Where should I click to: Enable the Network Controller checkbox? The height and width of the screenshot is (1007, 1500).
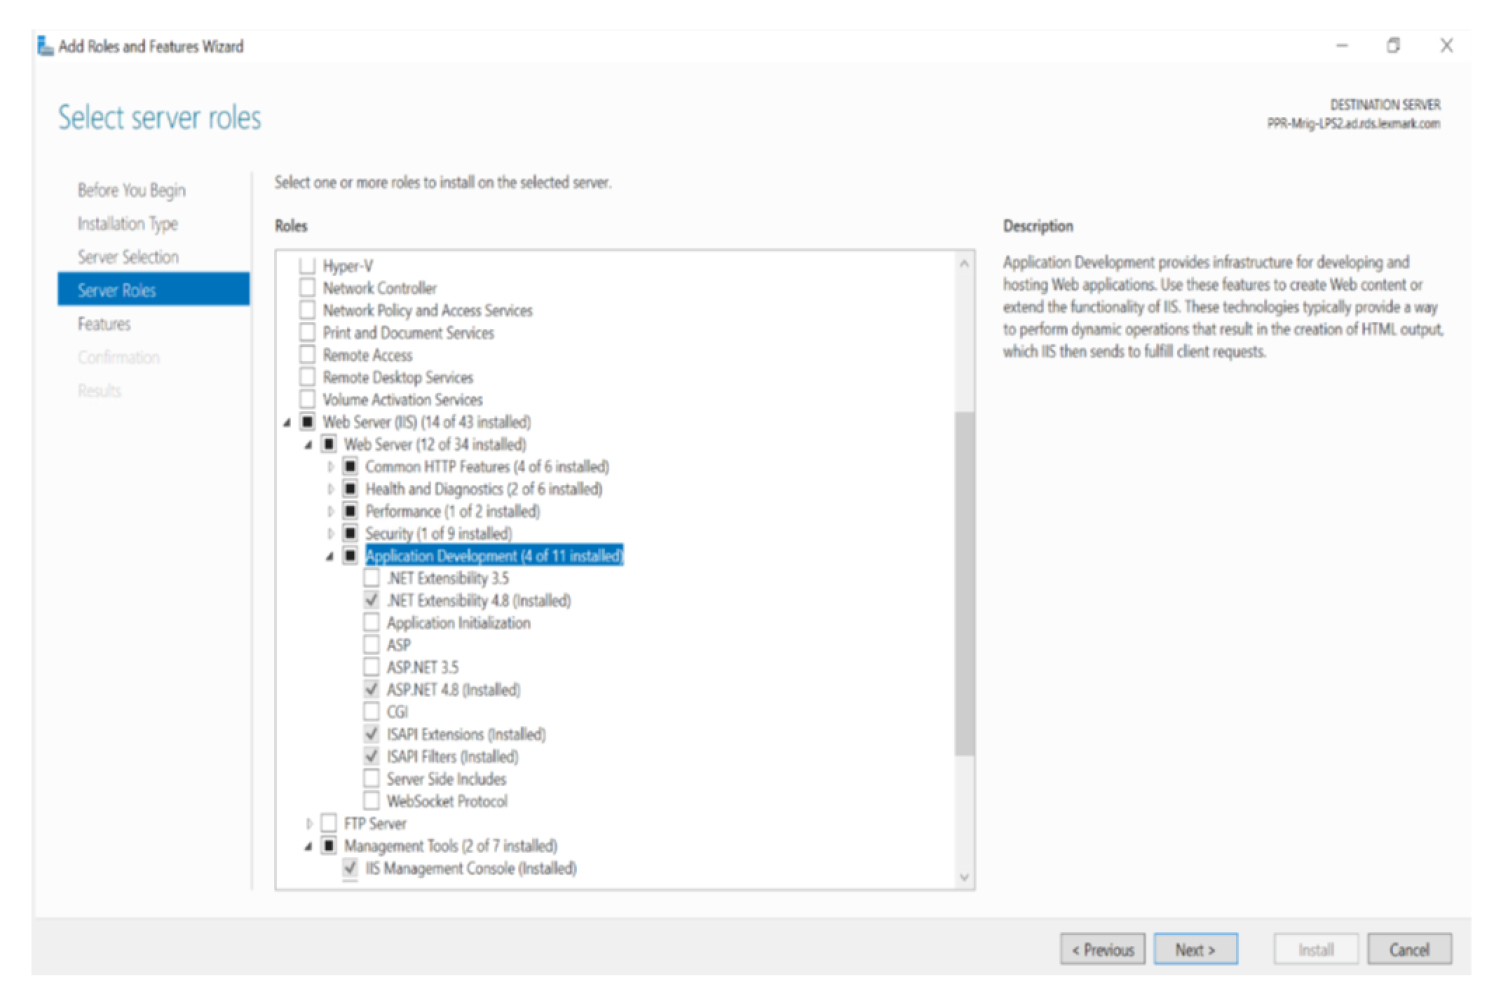(x=308, y=288)
